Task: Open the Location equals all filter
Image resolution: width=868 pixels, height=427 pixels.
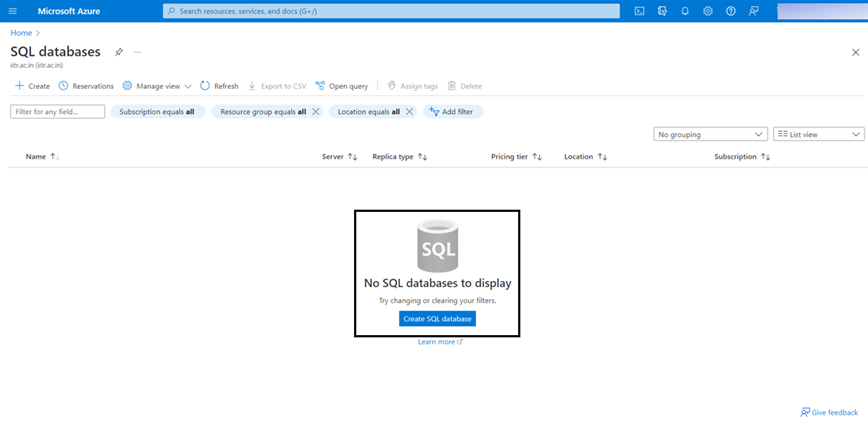Action: pos(369,111)
